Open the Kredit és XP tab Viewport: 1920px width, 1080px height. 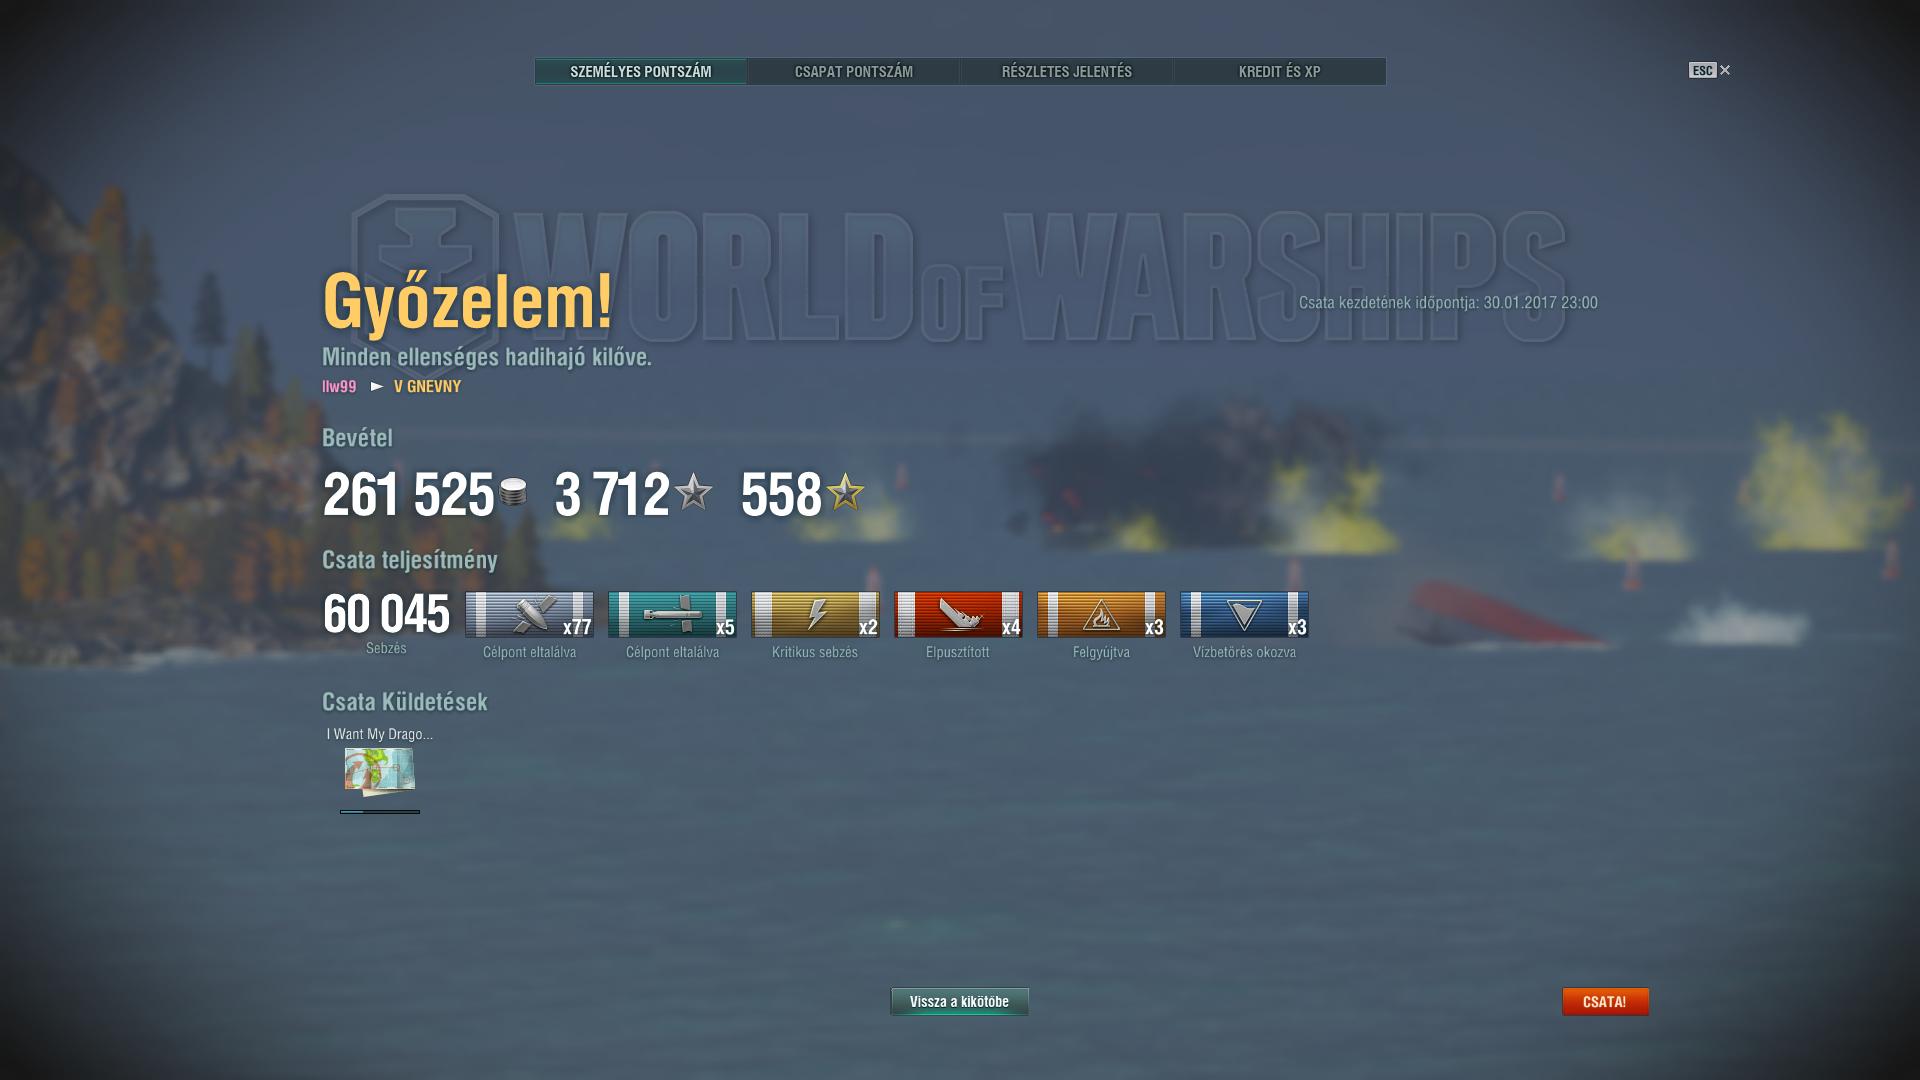[1279, 71]
